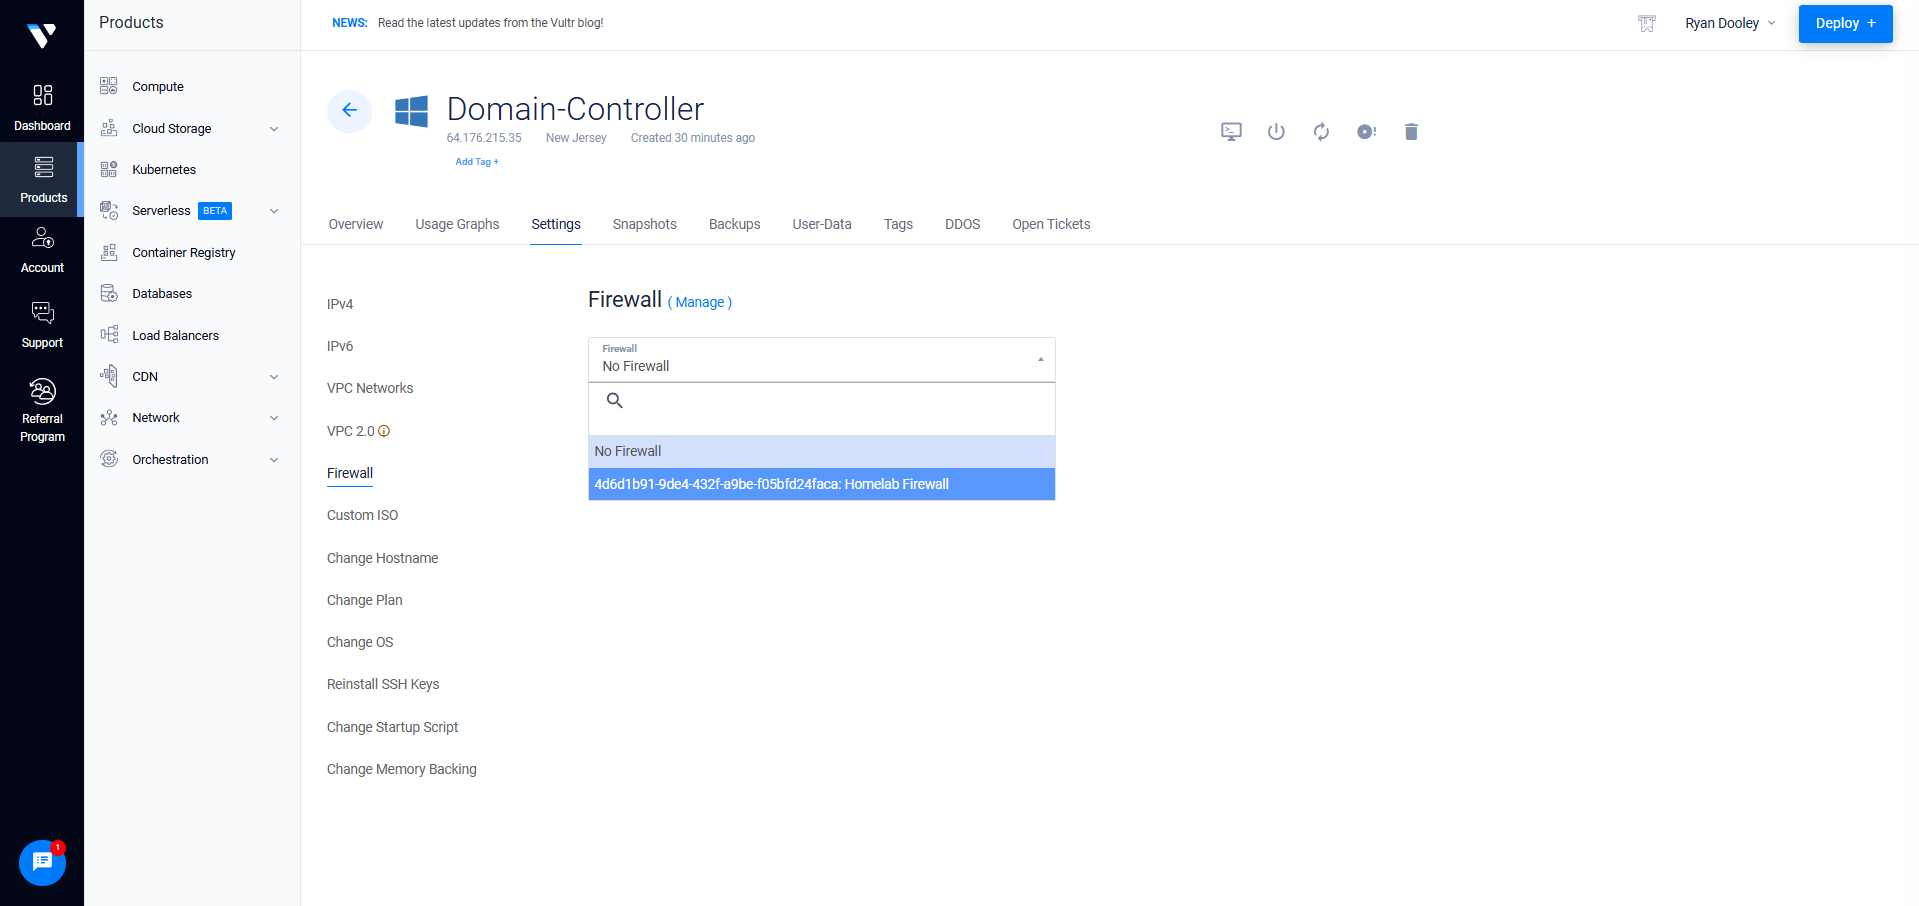Click the Deploy + button

coord(1845,23)
